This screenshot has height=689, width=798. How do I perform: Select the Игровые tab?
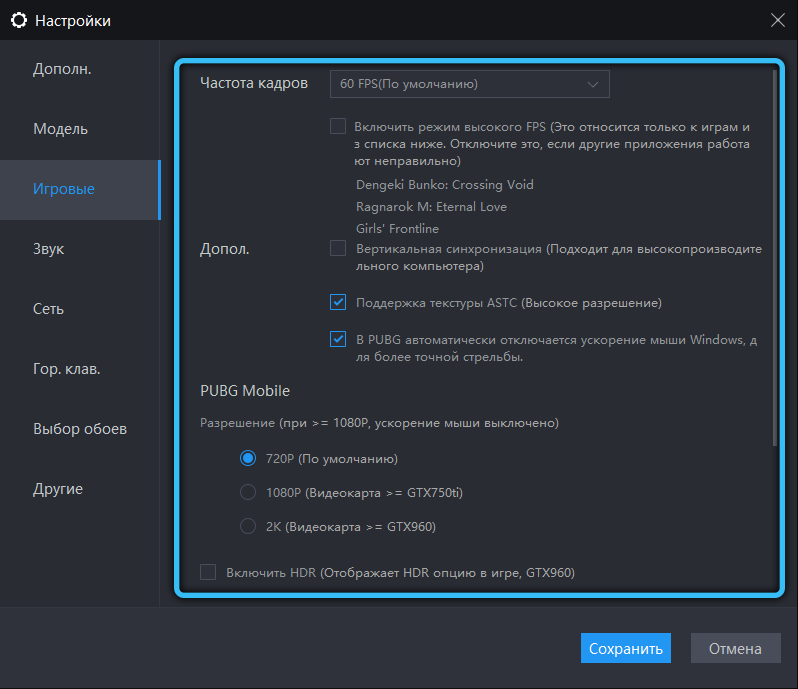click(x=64, y=189)
